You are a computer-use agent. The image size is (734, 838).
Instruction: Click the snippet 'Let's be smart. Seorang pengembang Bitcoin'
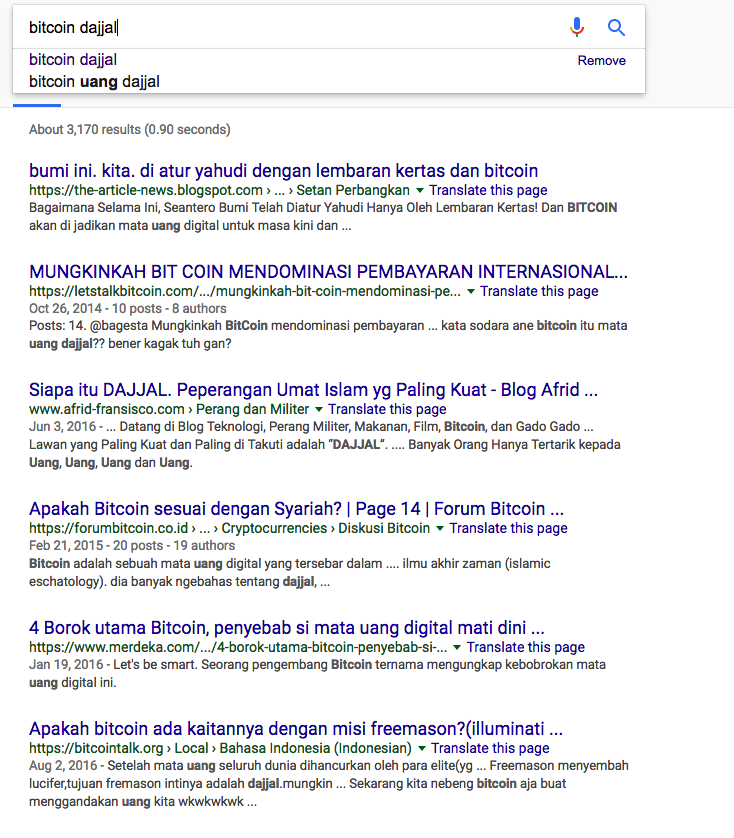(x=242, y=664)
